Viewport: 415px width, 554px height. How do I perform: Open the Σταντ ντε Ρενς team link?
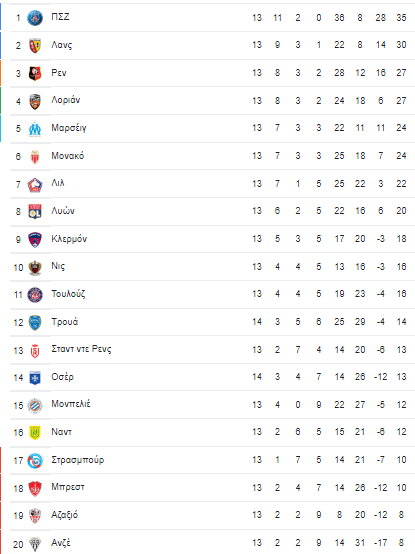click(x=81, y=349)
